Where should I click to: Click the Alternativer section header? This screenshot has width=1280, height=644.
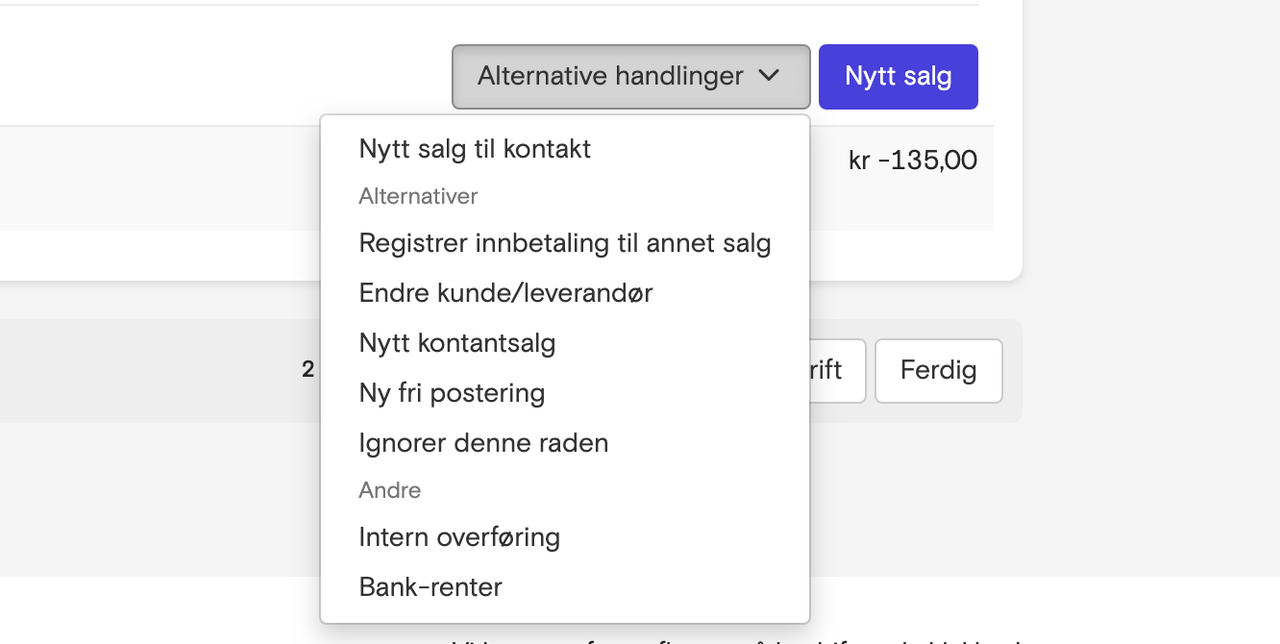coord(418,196)
